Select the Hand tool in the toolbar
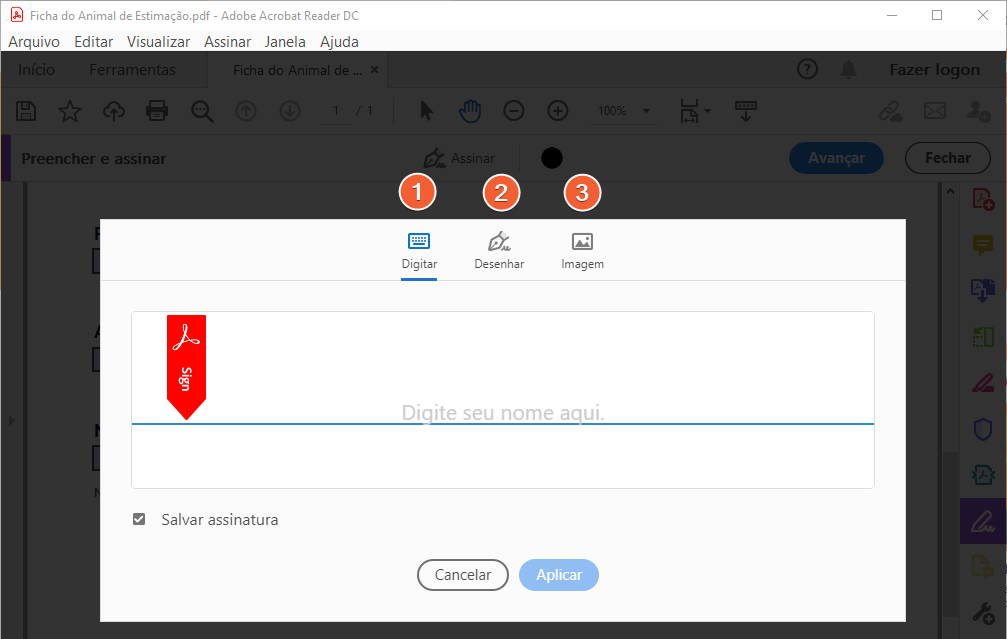Image resolution: width=1007 pixels, height=639 pixels. tap(469, 111)
